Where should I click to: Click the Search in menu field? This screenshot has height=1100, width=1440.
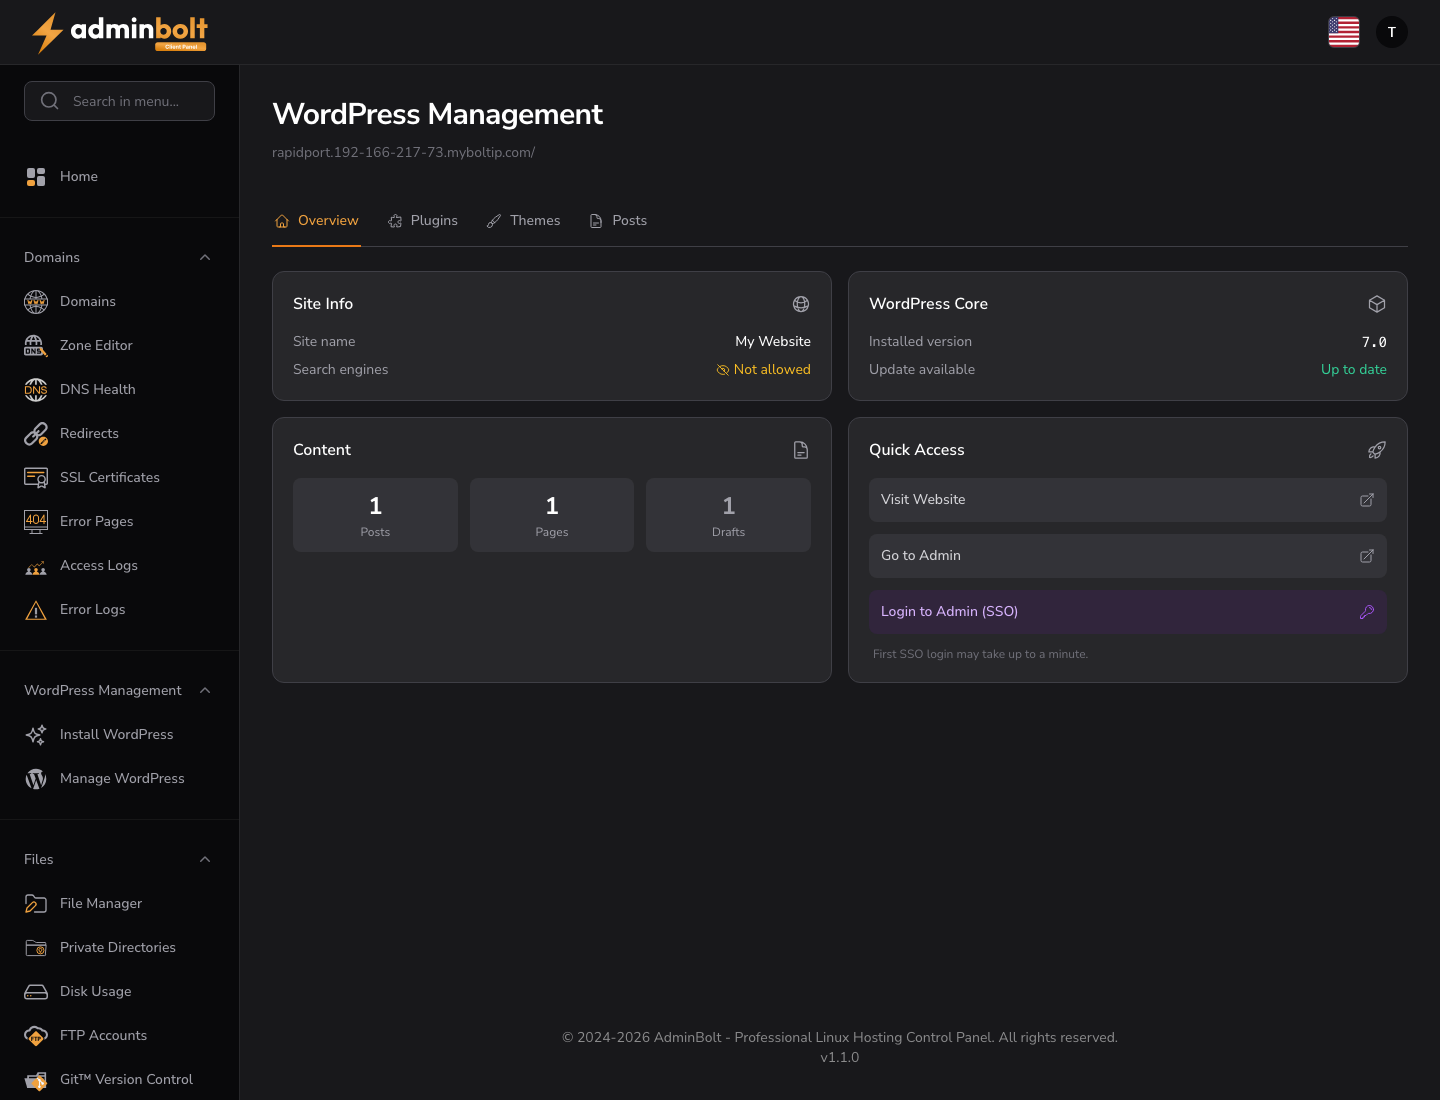point(119,101)
